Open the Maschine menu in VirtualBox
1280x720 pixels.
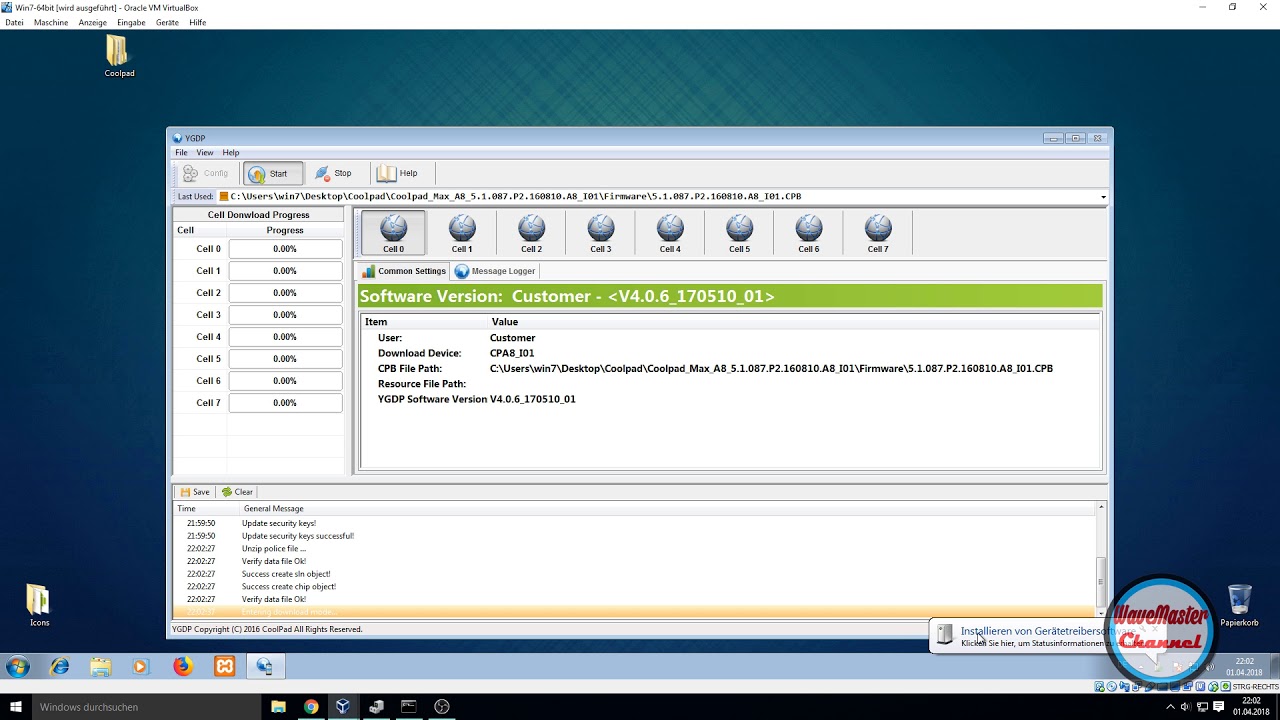coord(50,22)
